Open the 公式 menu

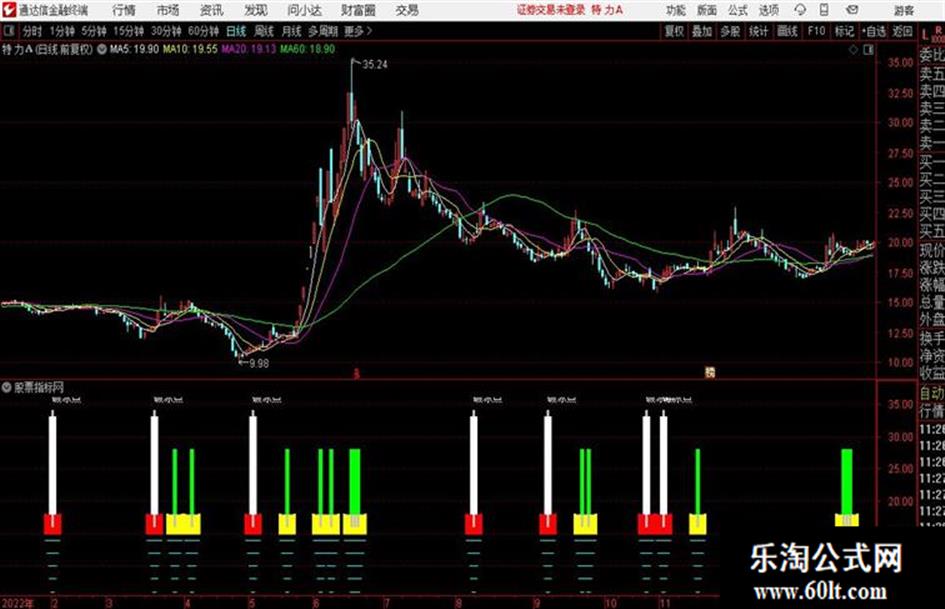point(737,10)
